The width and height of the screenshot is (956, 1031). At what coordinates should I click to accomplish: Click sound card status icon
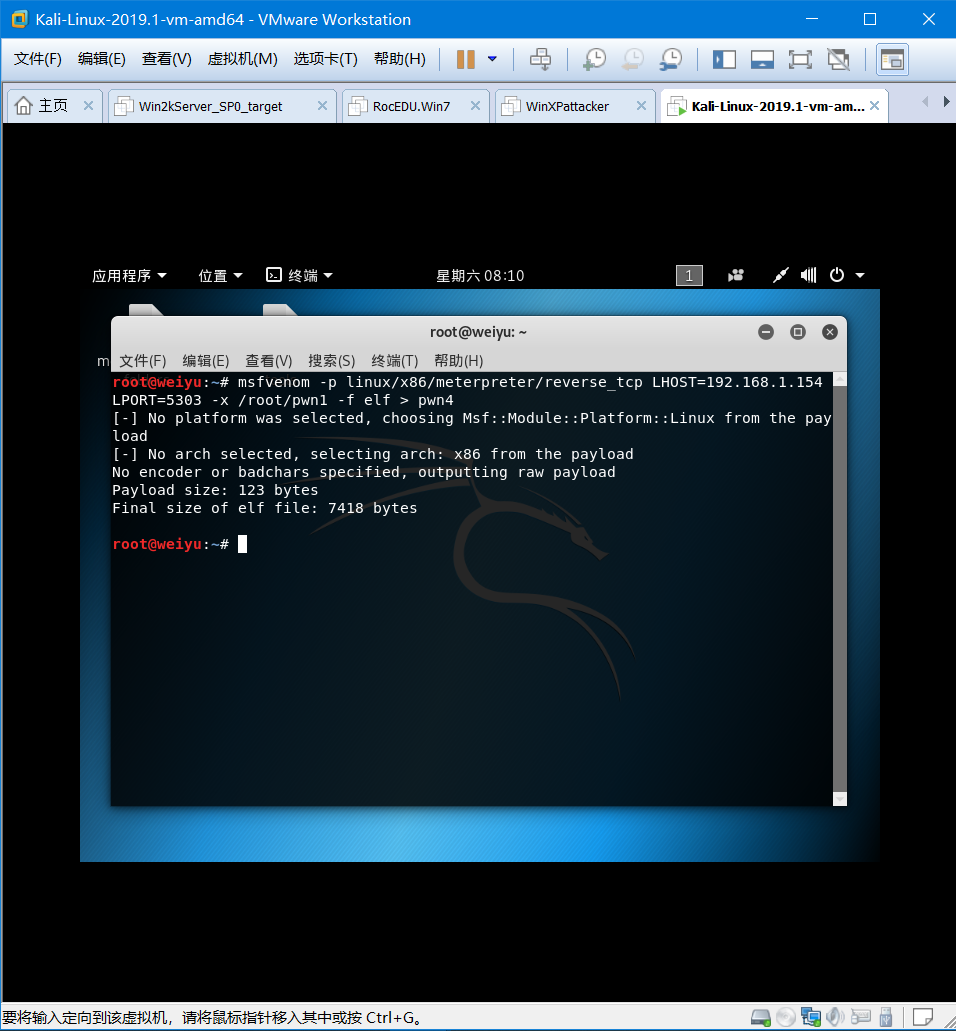tap(835, 1018)
